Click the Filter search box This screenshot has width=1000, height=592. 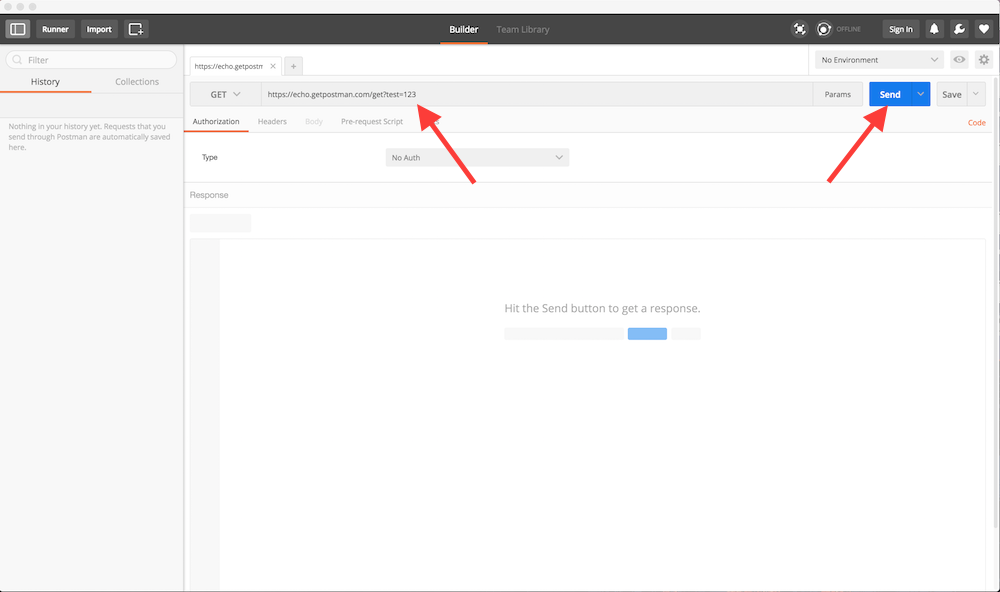(x=91, y=59)
